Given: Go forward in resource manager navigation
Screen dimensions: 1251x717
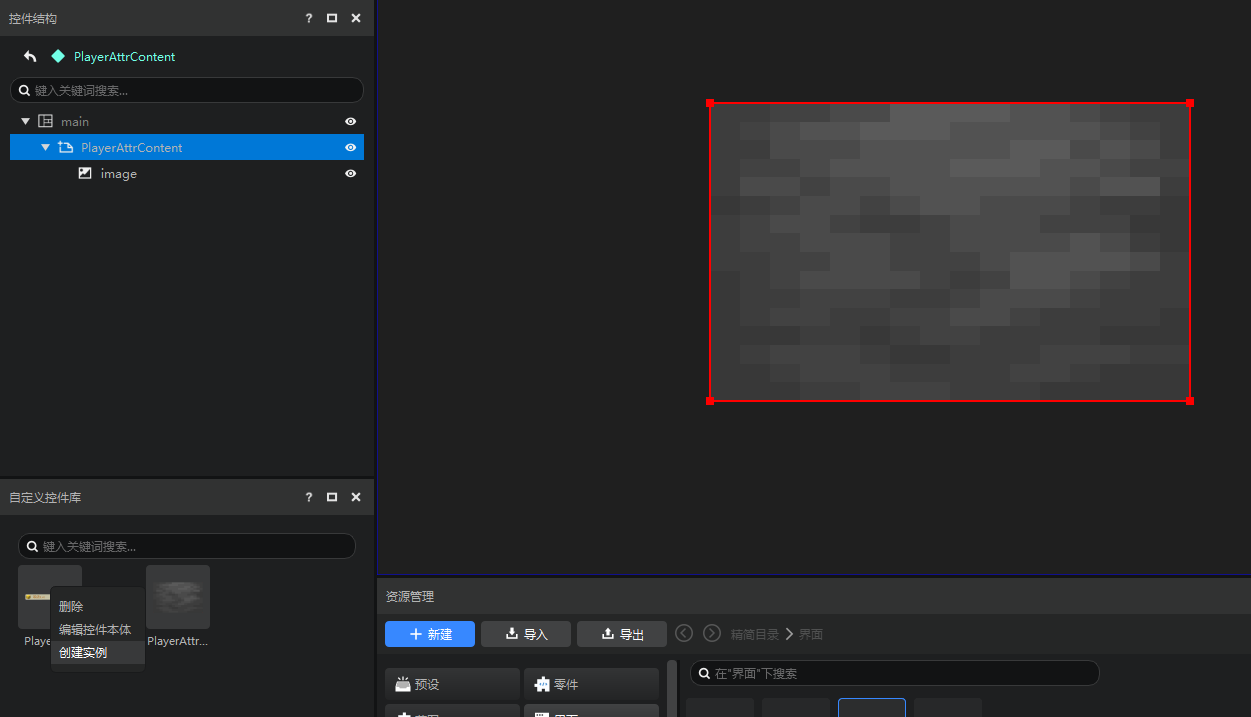Looking at the screenshot, I should 712,633.
